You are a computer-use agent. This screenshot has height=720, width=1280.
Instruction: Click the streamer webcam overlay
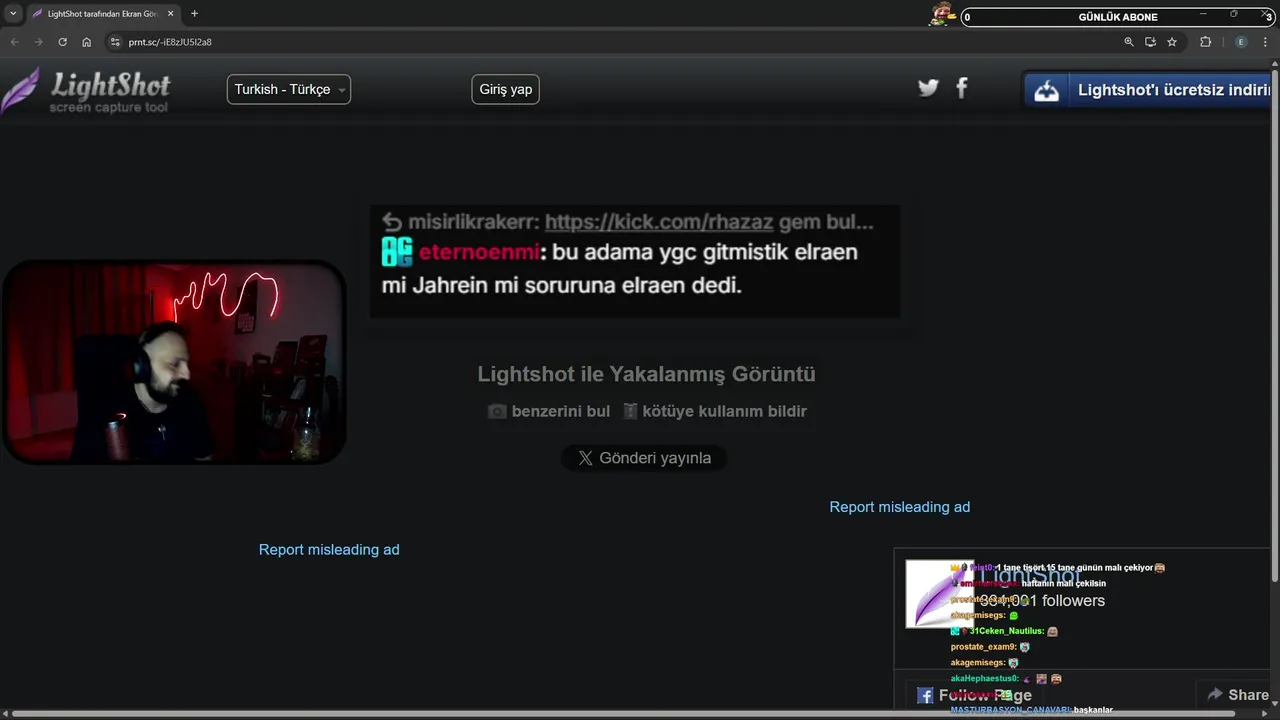tap(174, 362)
